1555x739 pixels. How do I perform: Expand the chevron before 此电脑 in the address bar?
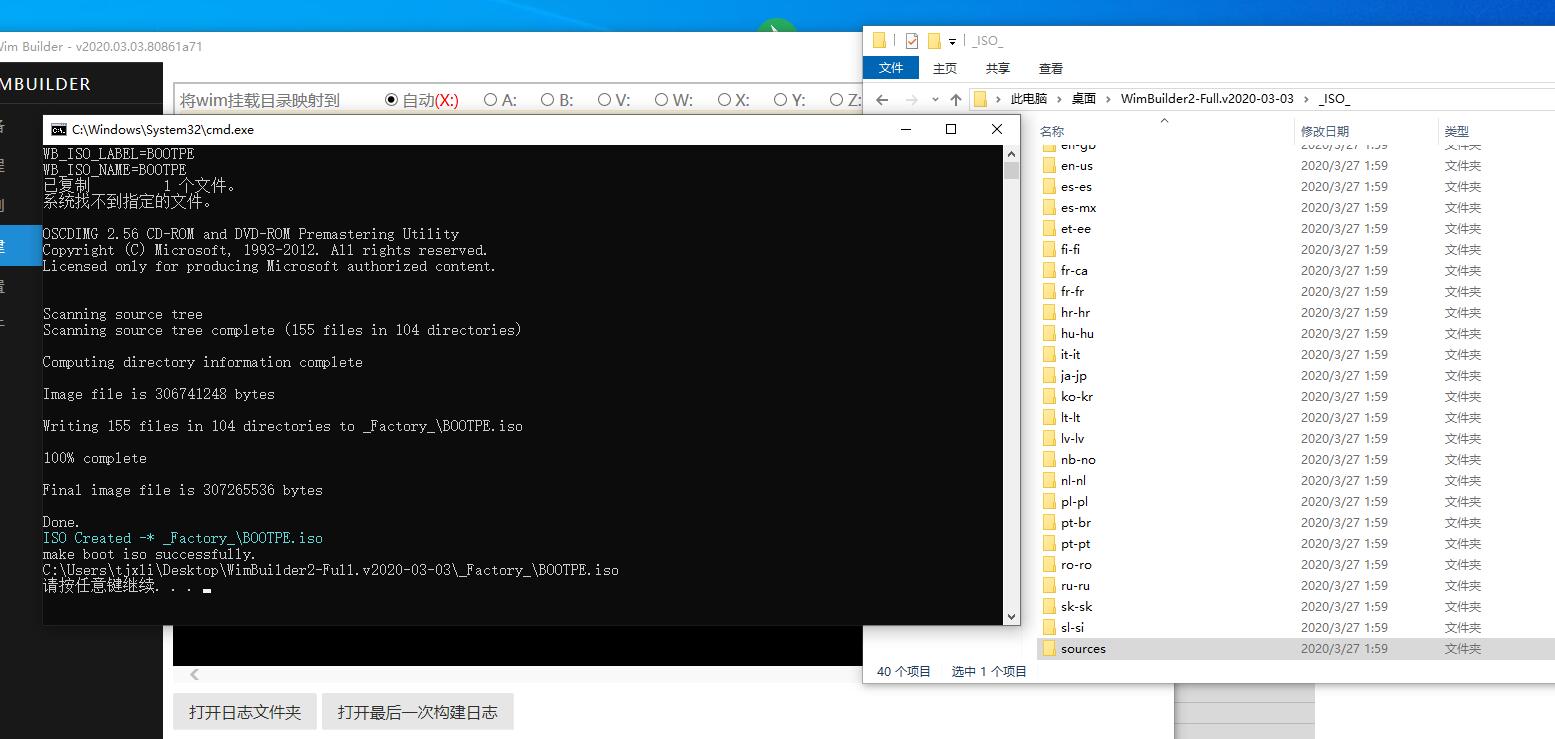pyautogui.click(x=998, y=99)
